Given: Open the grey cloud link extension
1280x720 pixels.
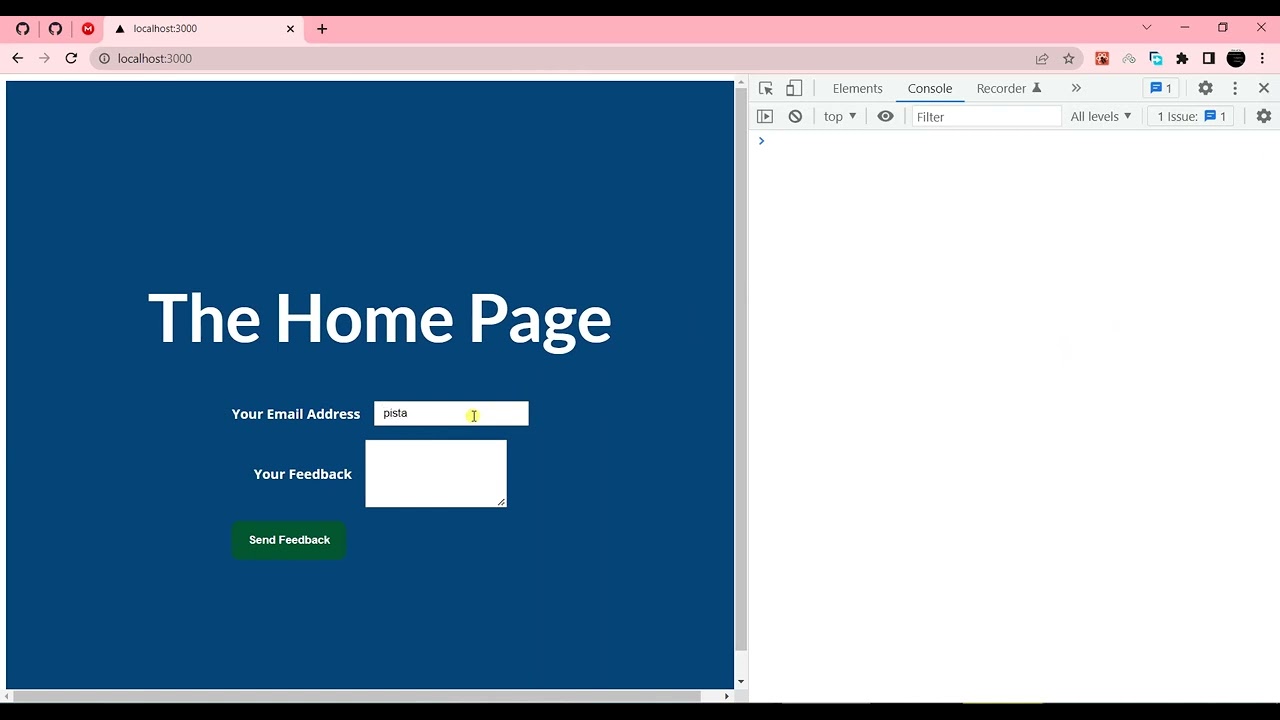Looking at the screenshot, I should [x=1129, y=58].
